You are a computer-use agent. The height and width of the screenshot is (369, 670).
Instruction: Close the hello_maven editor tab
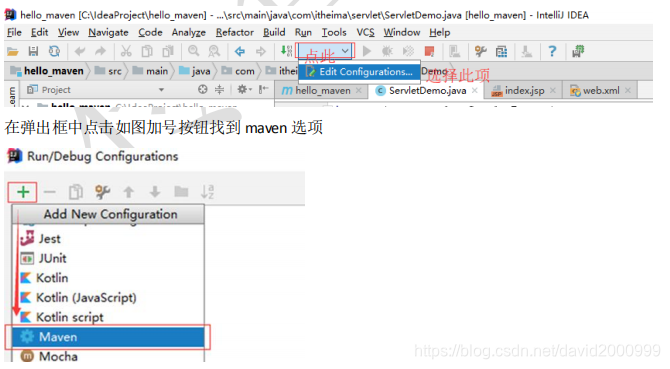(x=359, y=91)
